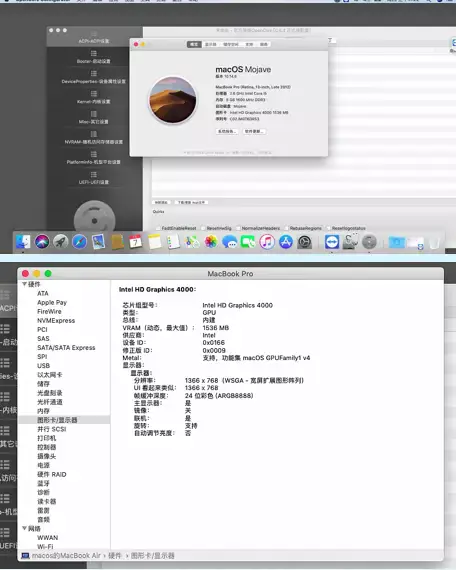Image resolution: width=456 pixels, height=570 pixels.
Task: Open the ACPI settings section in OpenCore Configurator
Action: click(x=94, y=38)
